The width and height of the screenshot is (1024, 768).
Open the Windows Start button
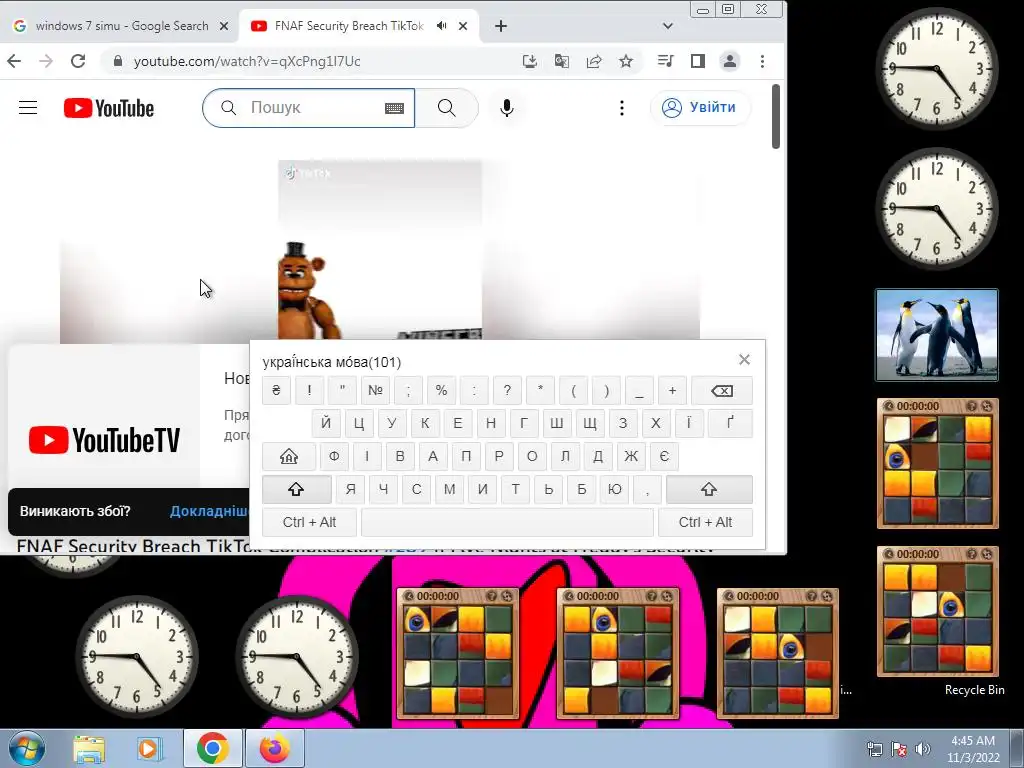point(26,748)
